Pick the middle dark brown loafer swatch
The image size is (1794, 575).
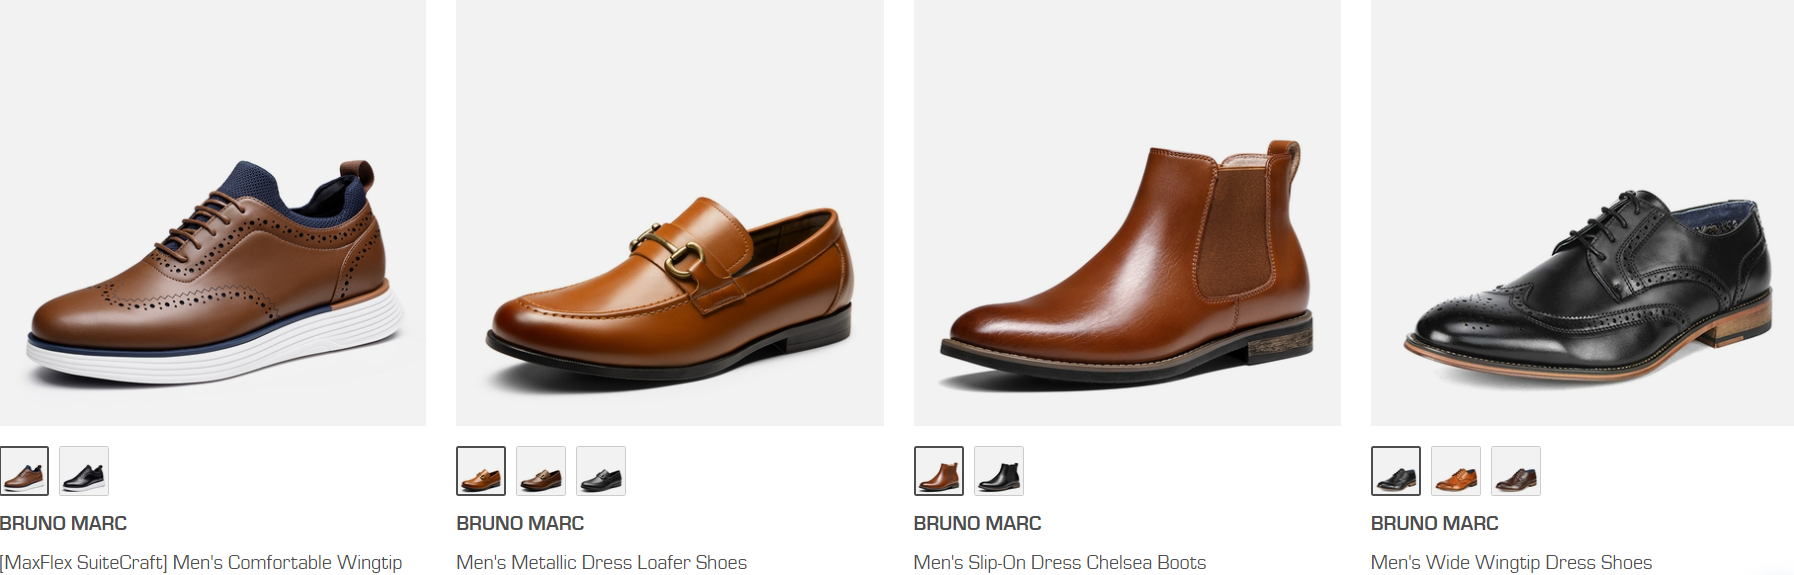coord(541,471)
